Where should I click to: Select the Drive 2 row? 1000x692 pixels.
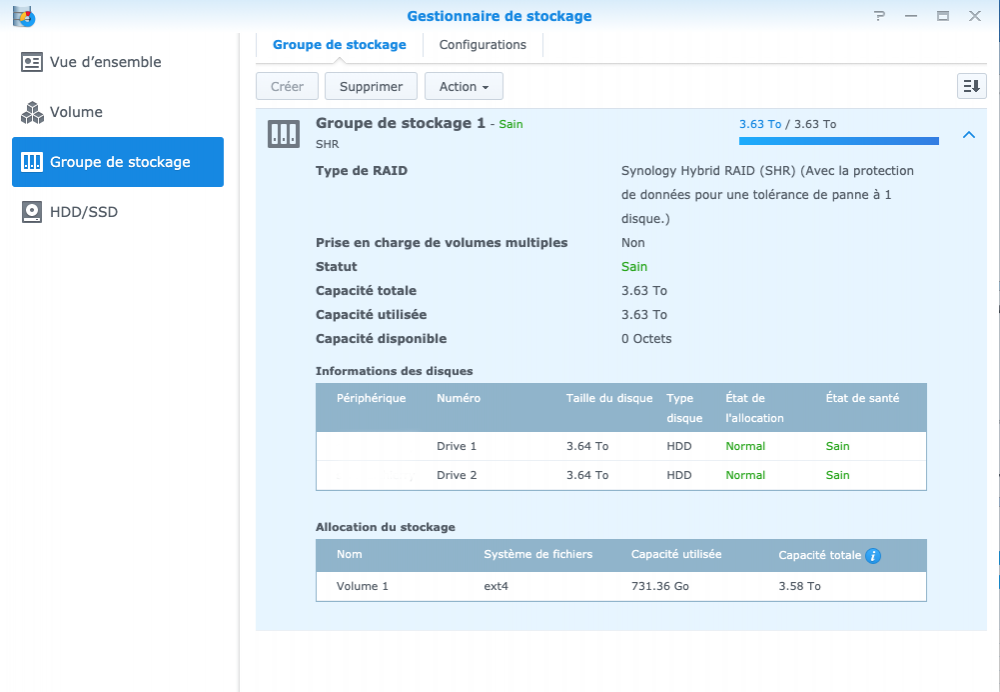coord(620,475)
